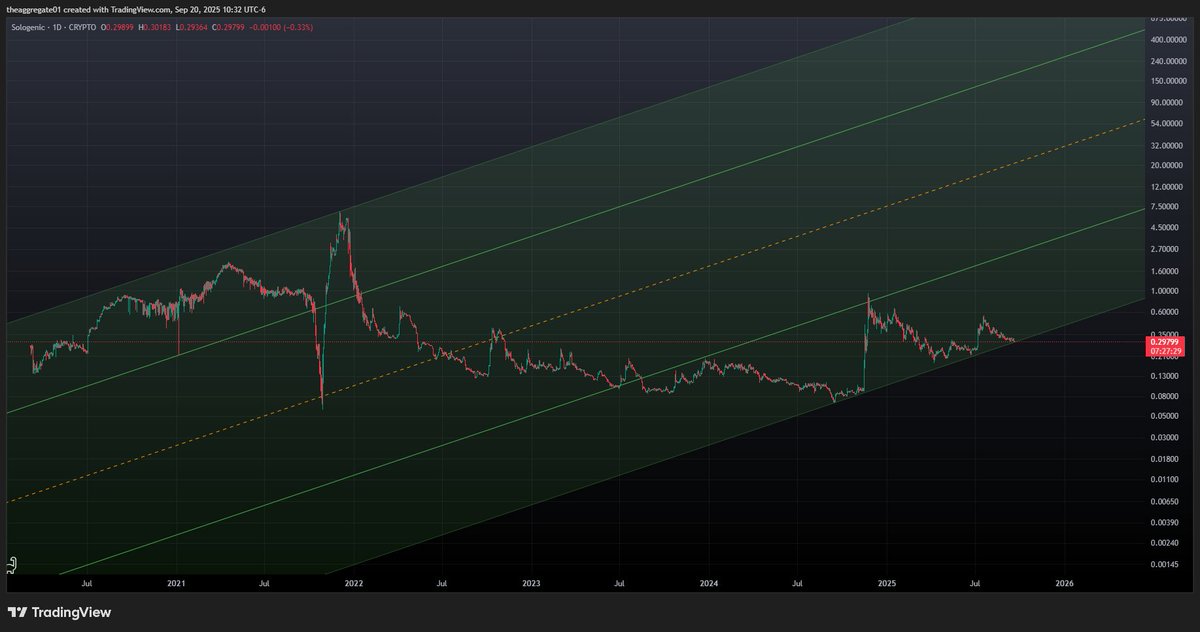Click the Jul label between 2023 and 2024
The height and width of the screenshot is (632, 1200).
click(620, 582)
